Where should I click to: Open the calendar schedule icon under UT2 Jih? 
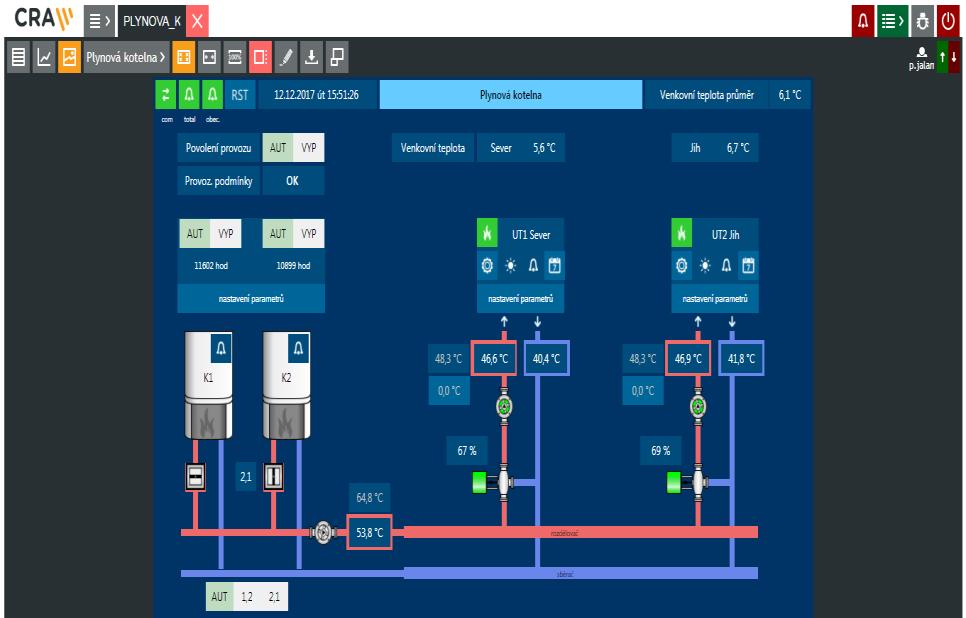tap(749, 266)
